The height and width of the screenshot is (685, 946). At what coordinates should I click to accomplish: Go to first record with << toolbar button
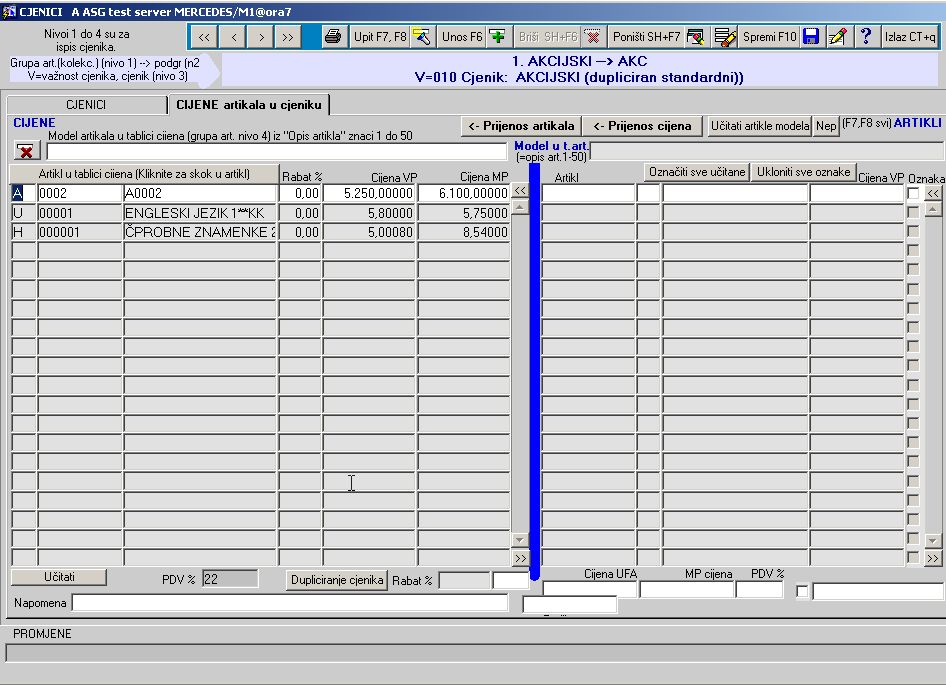coord(204,37)
